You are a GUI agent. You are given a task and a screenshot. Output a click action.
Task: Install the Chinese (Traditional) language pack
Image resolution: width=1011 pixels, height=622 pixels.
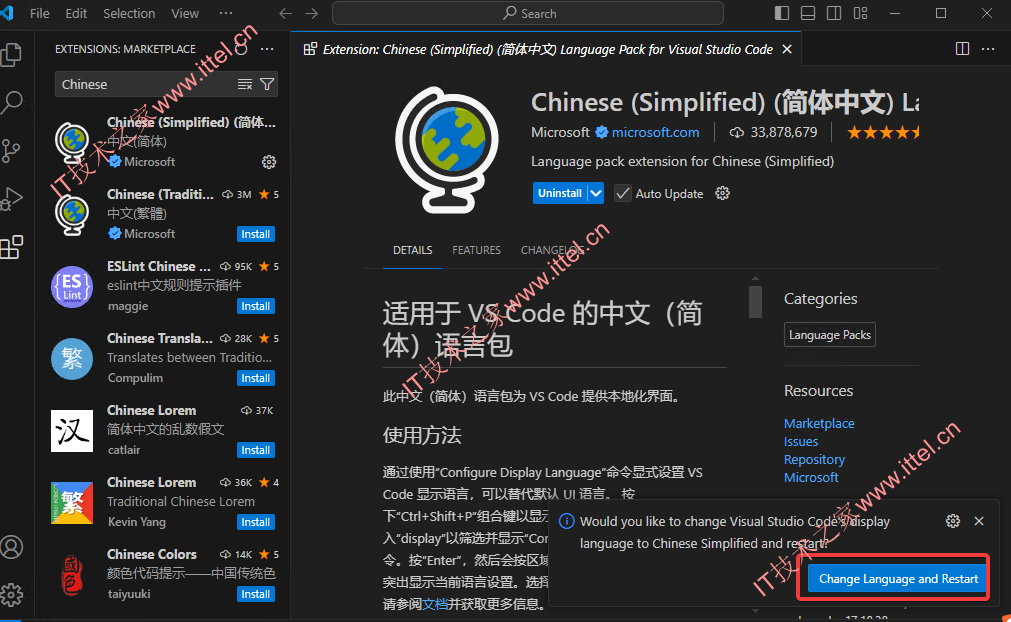255,234
